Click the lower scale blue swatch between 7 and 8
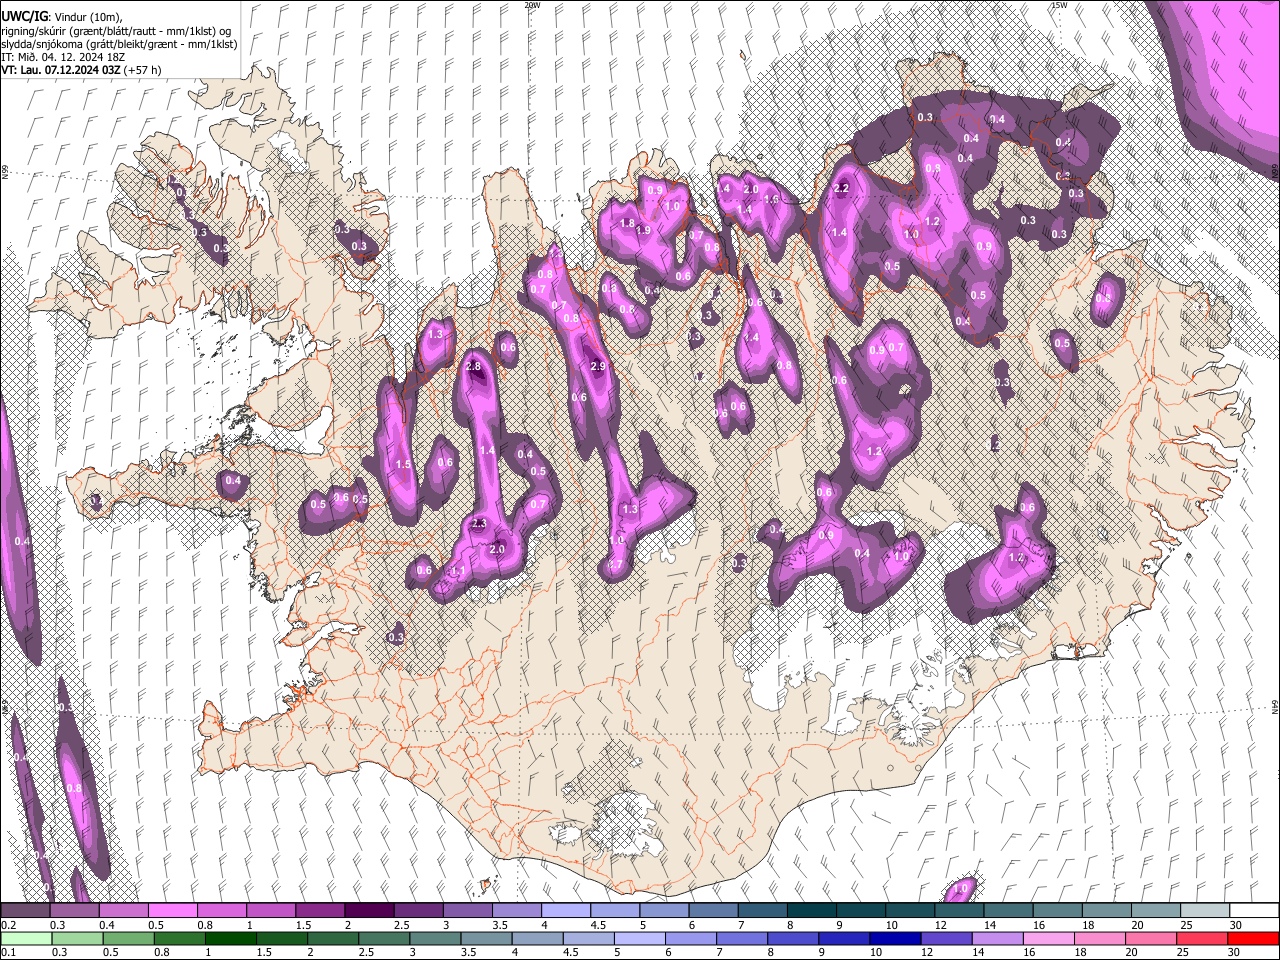The width and height of the screenshot is (1280, 960). click(741, 938)
